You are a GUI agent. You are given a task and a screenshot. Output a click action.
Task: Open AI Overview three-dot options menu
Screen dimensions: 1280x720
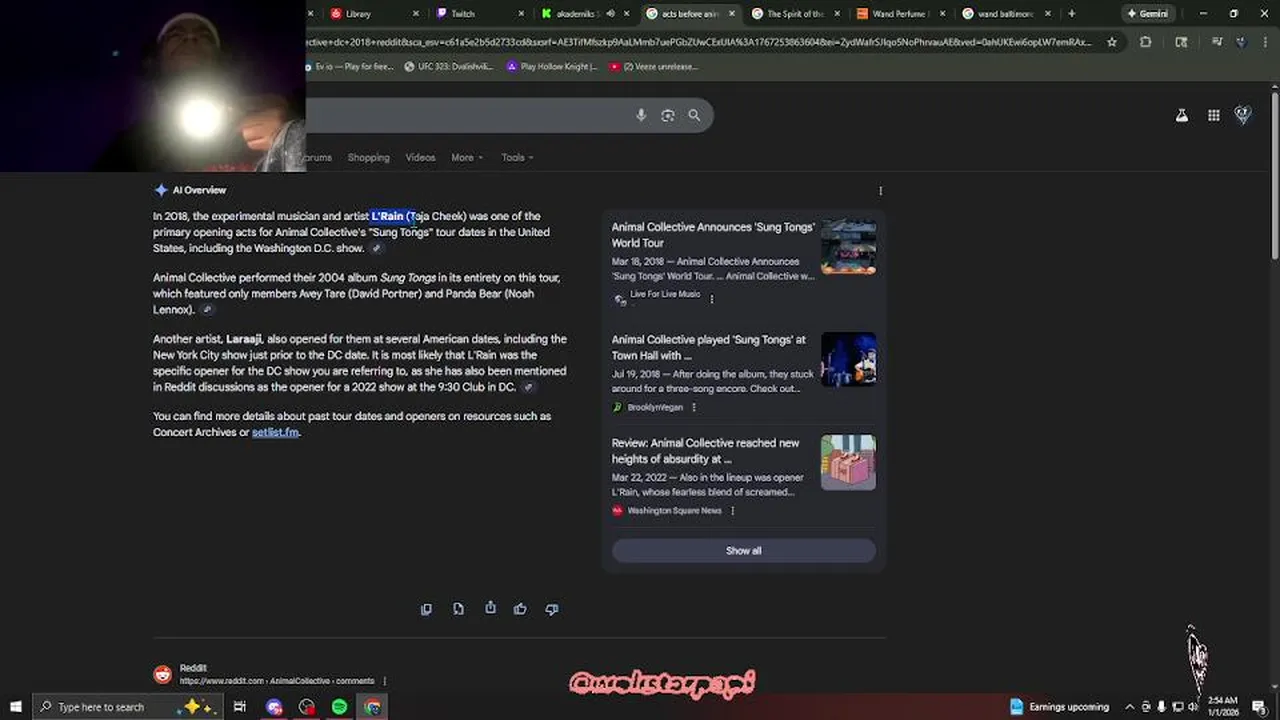pos(880,190)
